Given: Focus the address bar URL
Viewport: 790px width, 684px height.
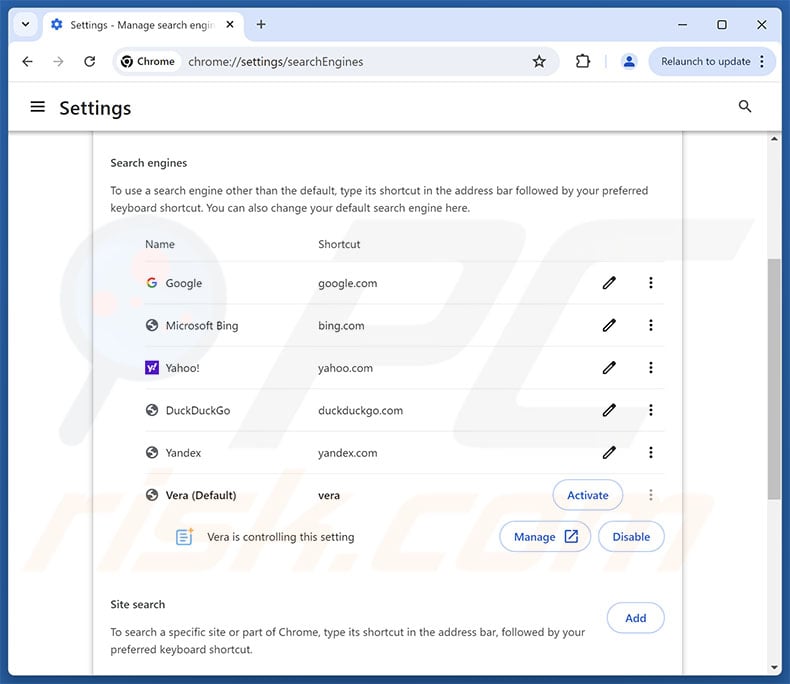Looking at the screenshot, I should pos(276,61).
